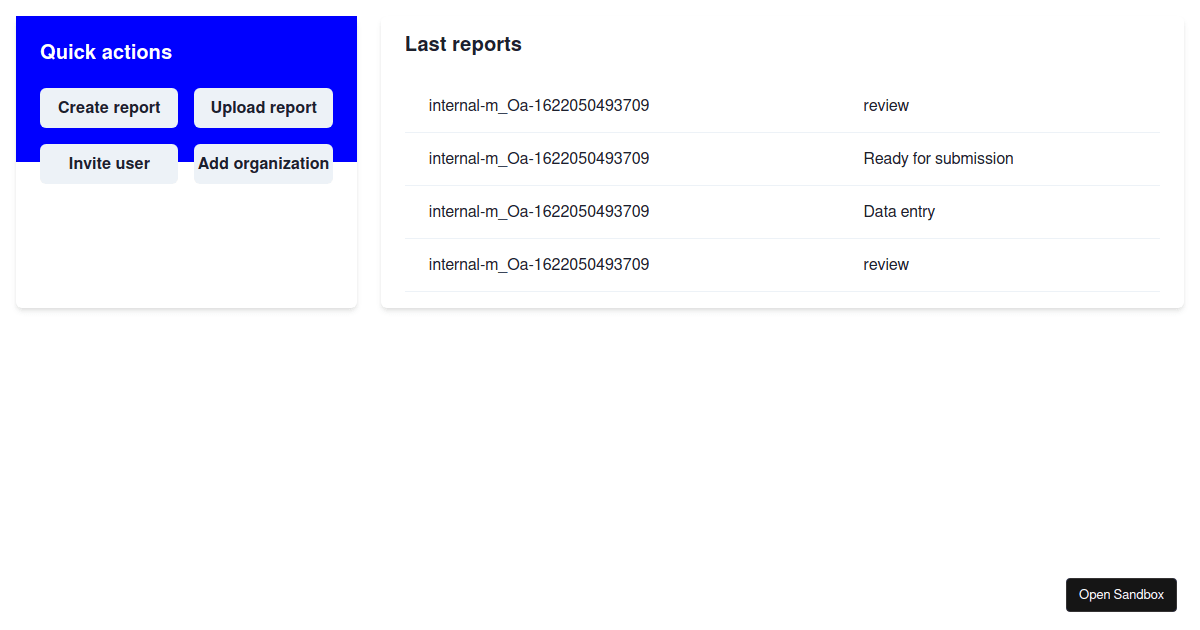Viewport: 1200px width, 630px height.
Task: Click the review label on the fourth row
Action: click(886, 264)
